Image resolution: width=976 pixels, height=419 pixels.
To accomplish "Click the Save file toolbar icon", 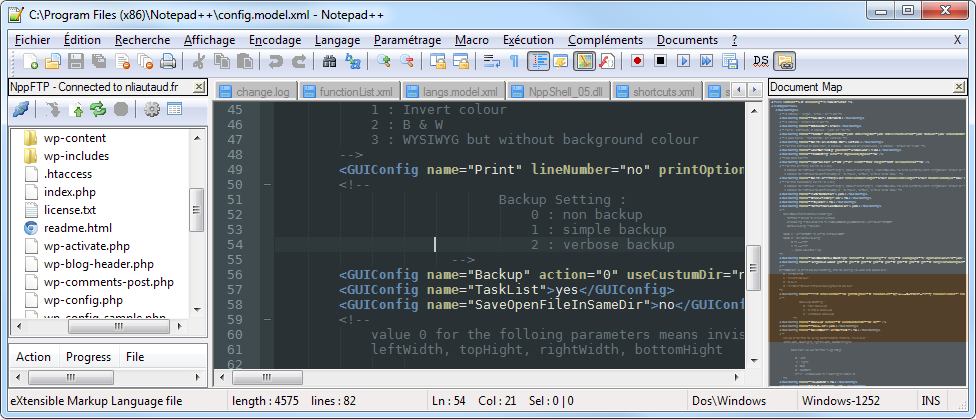I will click(x=76, y=62).
